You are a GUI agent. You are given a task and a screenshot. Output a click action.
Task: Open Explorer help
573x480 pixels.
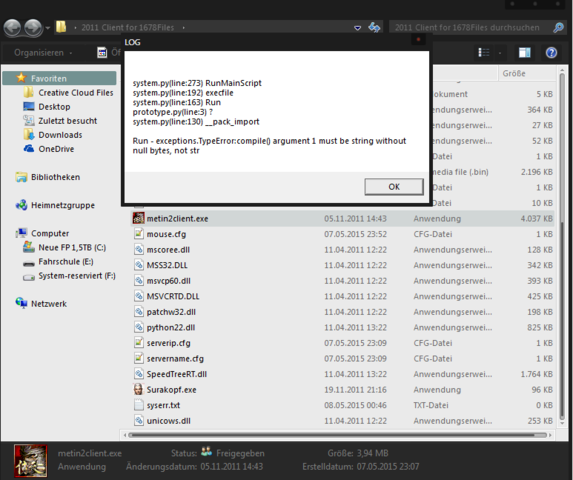click(x=551, y=53)
